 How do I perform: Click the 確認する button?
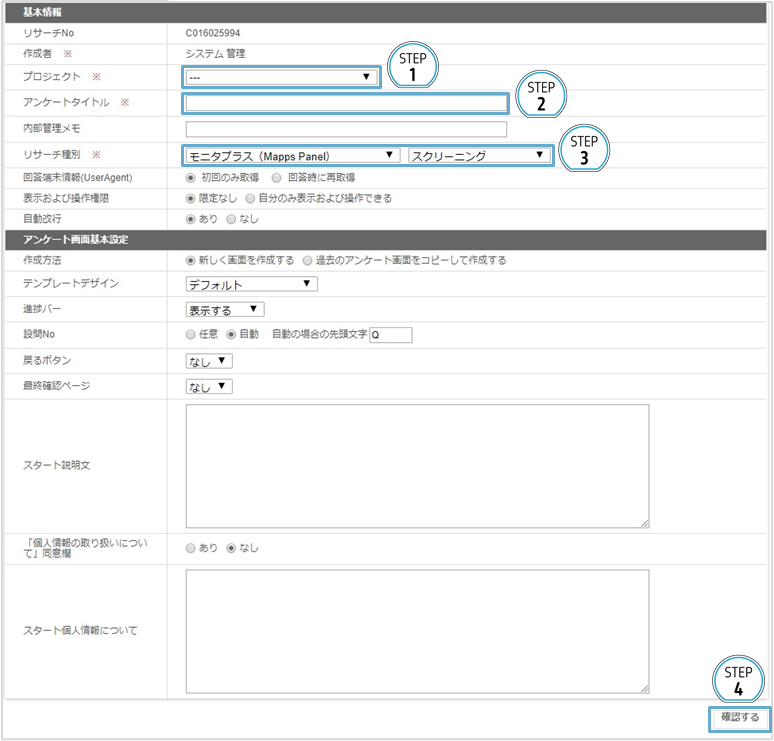(740, 718)
